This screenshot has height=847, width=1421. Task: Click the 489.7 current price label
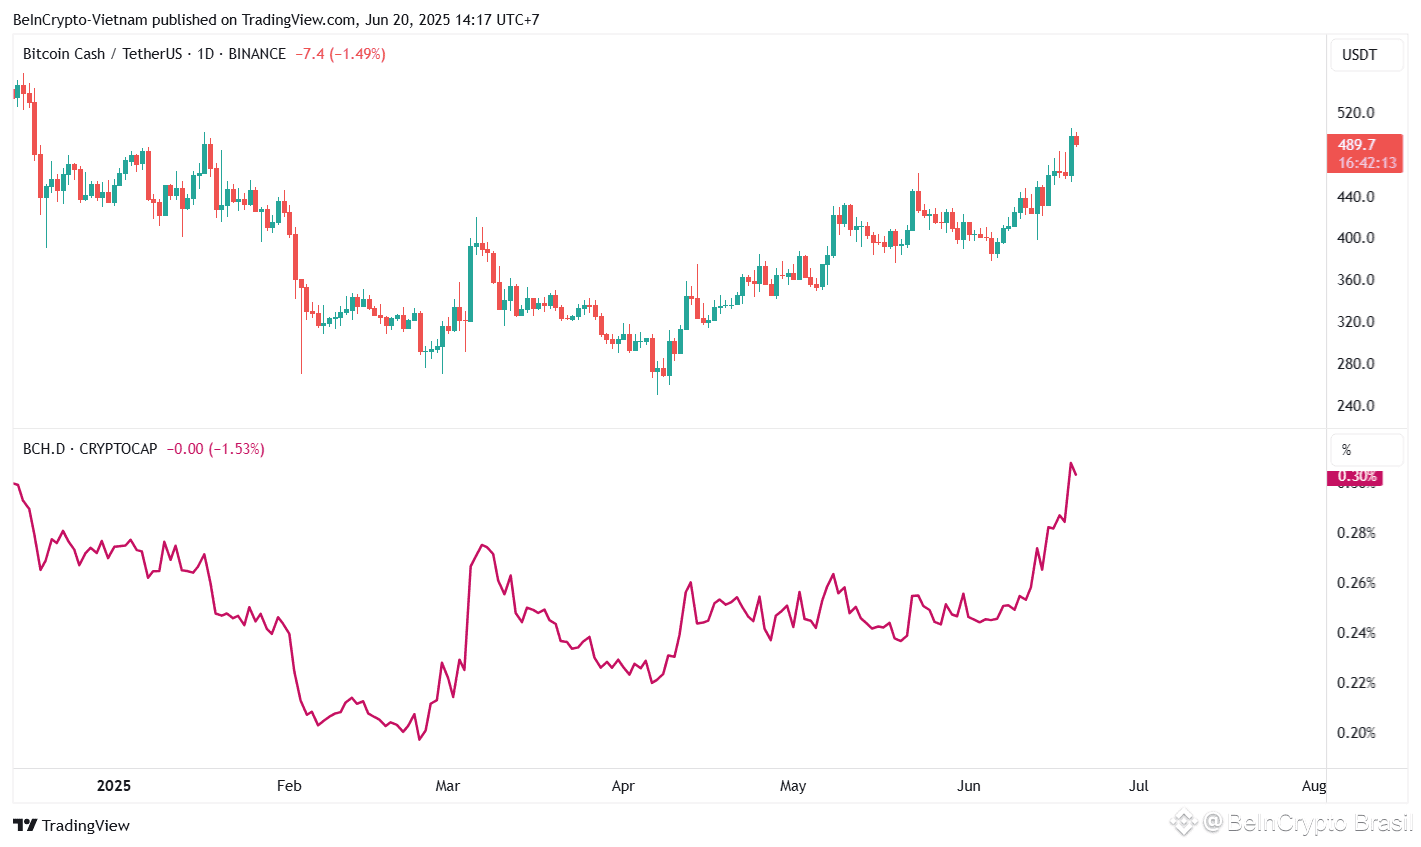(1357, 145)
